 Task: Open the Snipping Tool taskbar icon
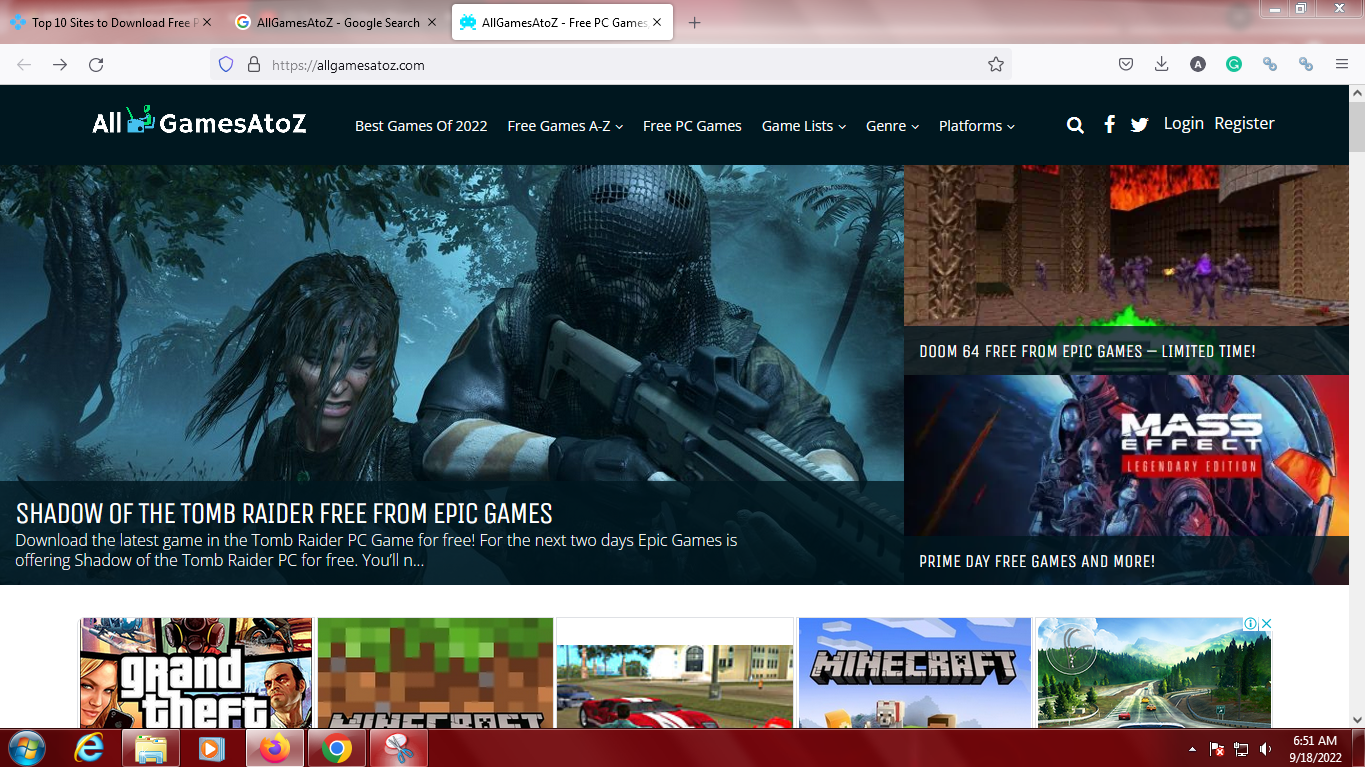tap(399, 748)
